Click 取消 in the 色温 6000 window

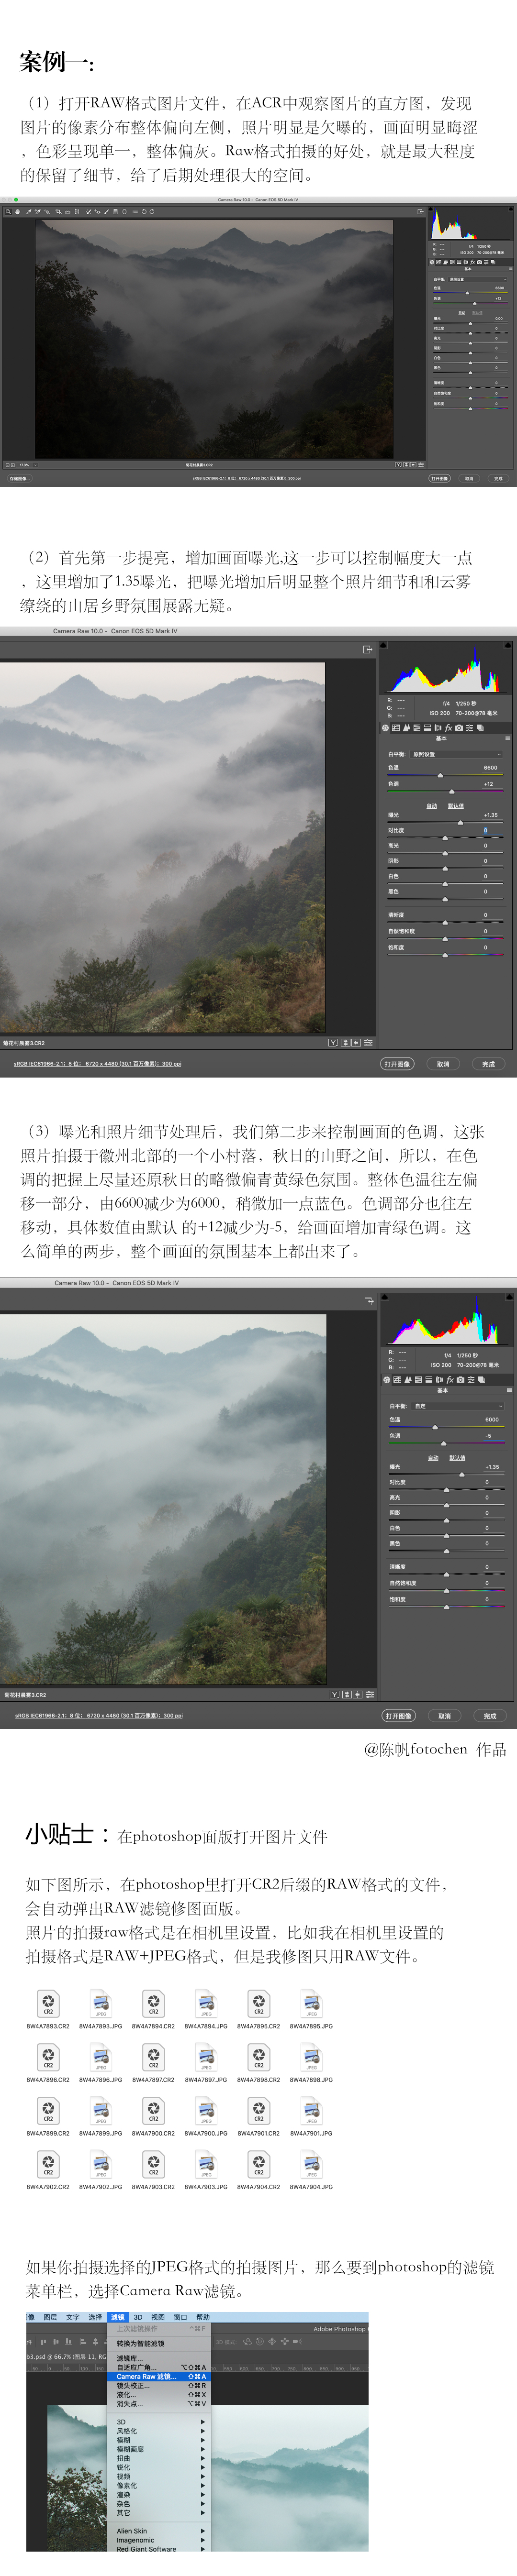444,1716
